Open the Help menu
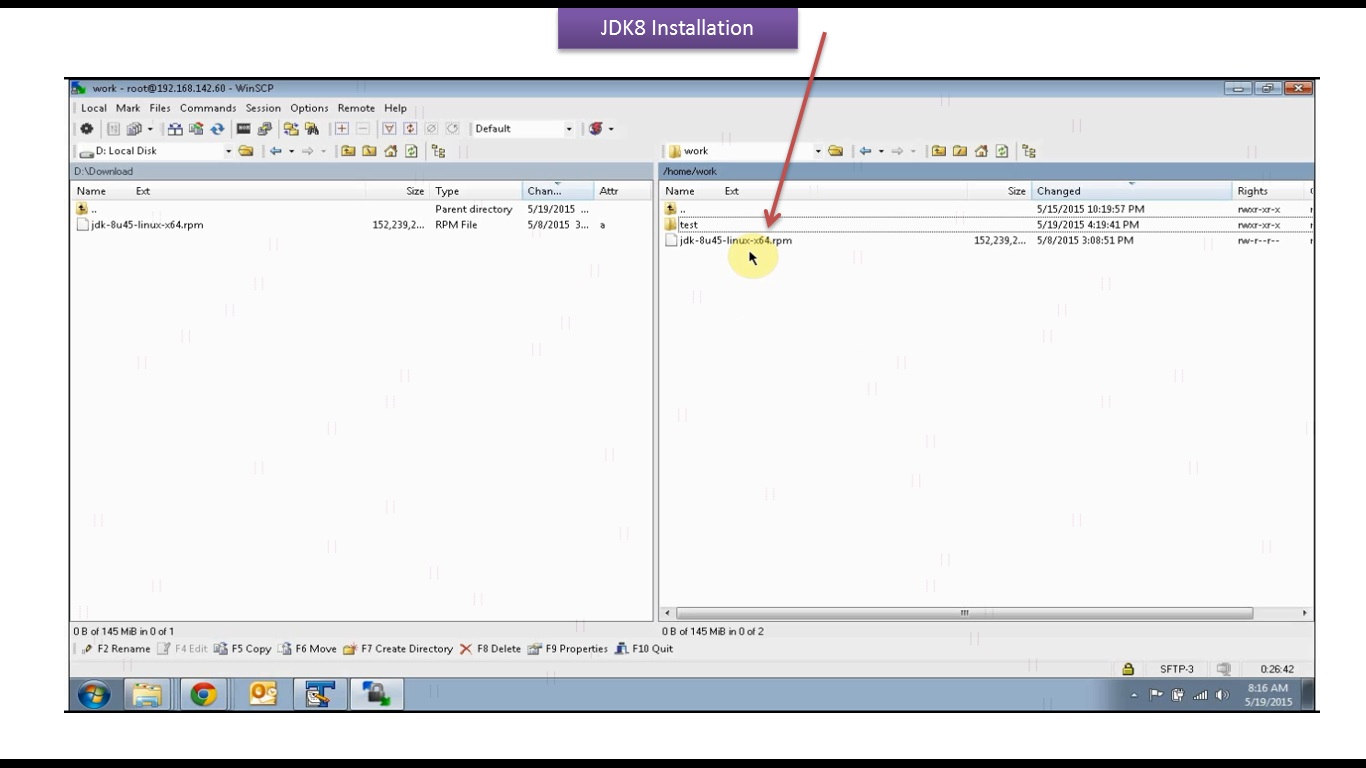Viewport: 1366px width, 768px height. tap(395, 108)
